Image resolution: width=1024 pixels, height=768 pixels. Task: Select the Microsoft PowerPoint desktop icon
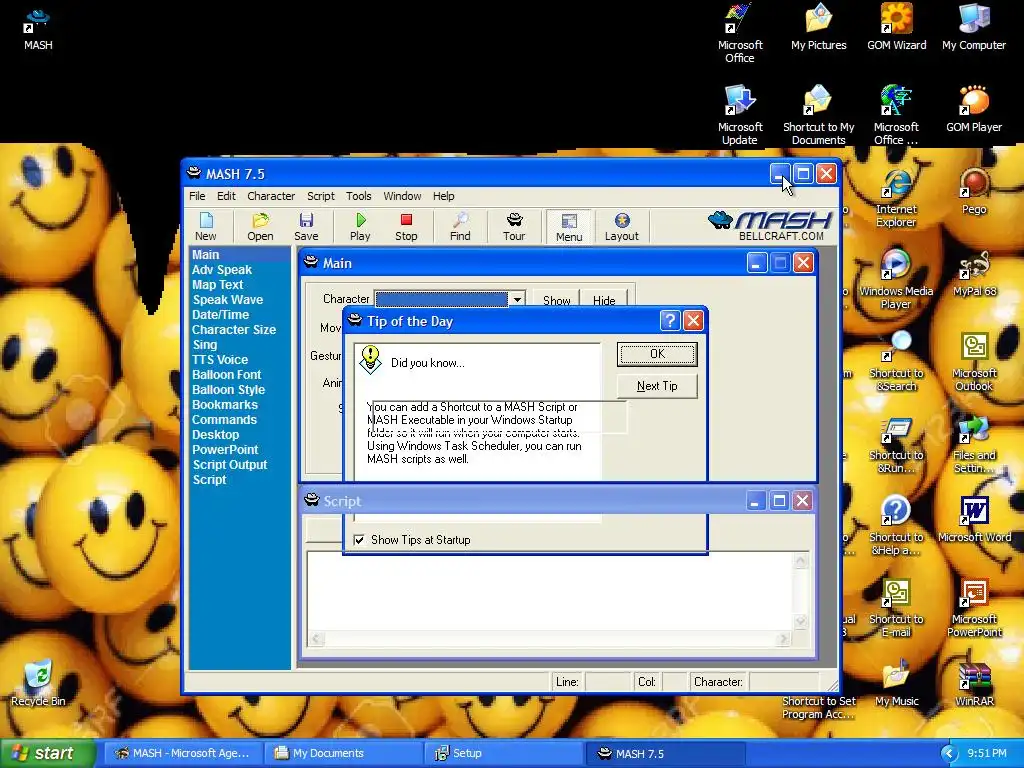click(974, 608)
